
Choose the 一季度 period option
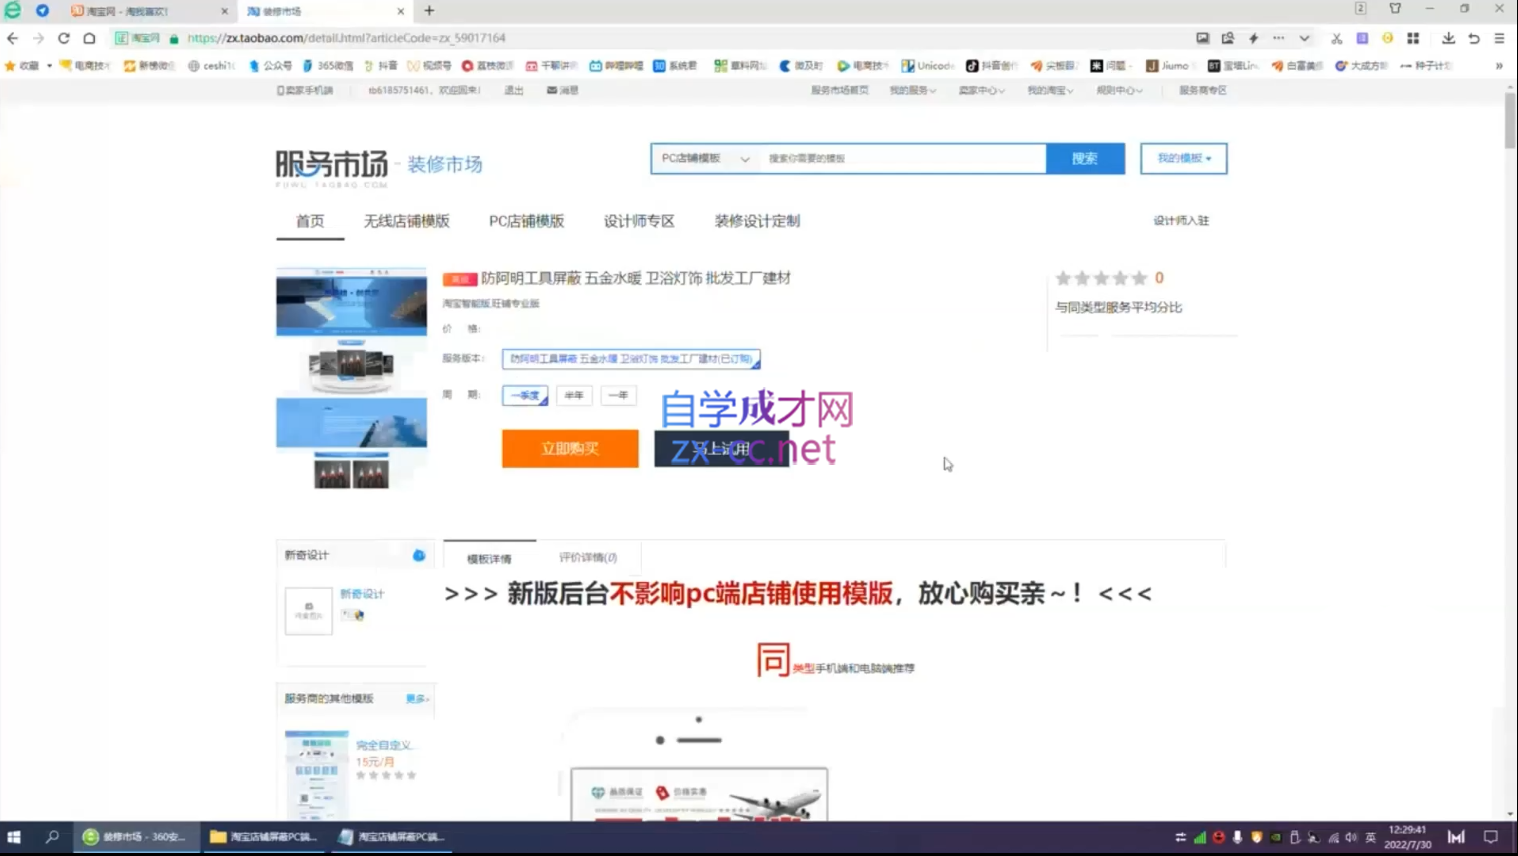(525, 395)
